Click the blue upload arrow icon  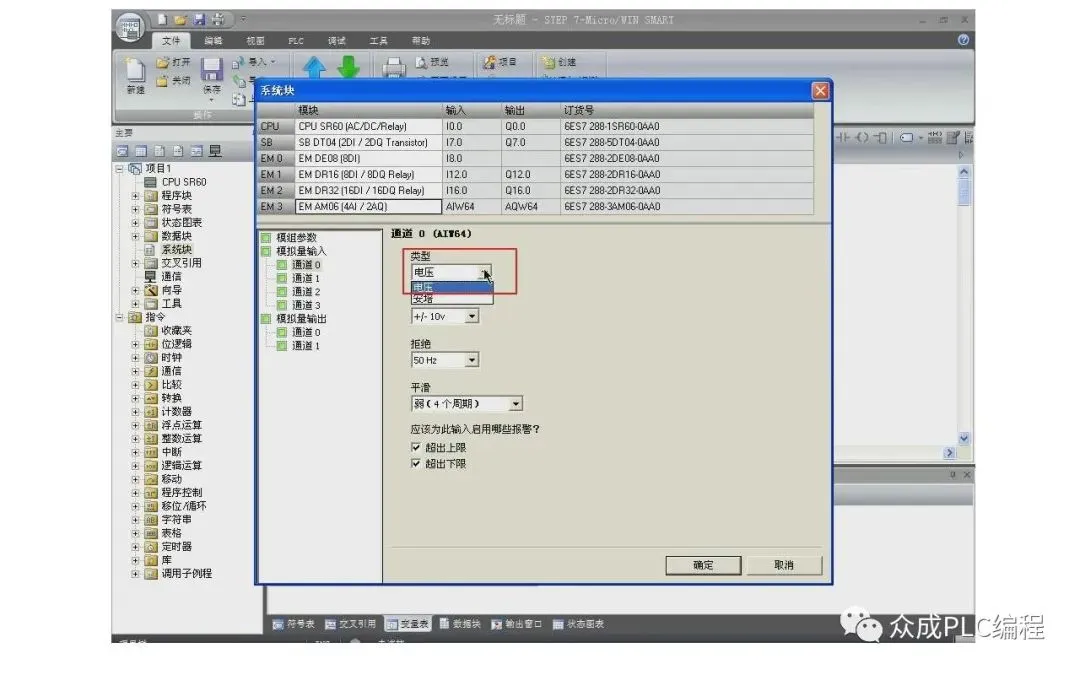point(314,68)
